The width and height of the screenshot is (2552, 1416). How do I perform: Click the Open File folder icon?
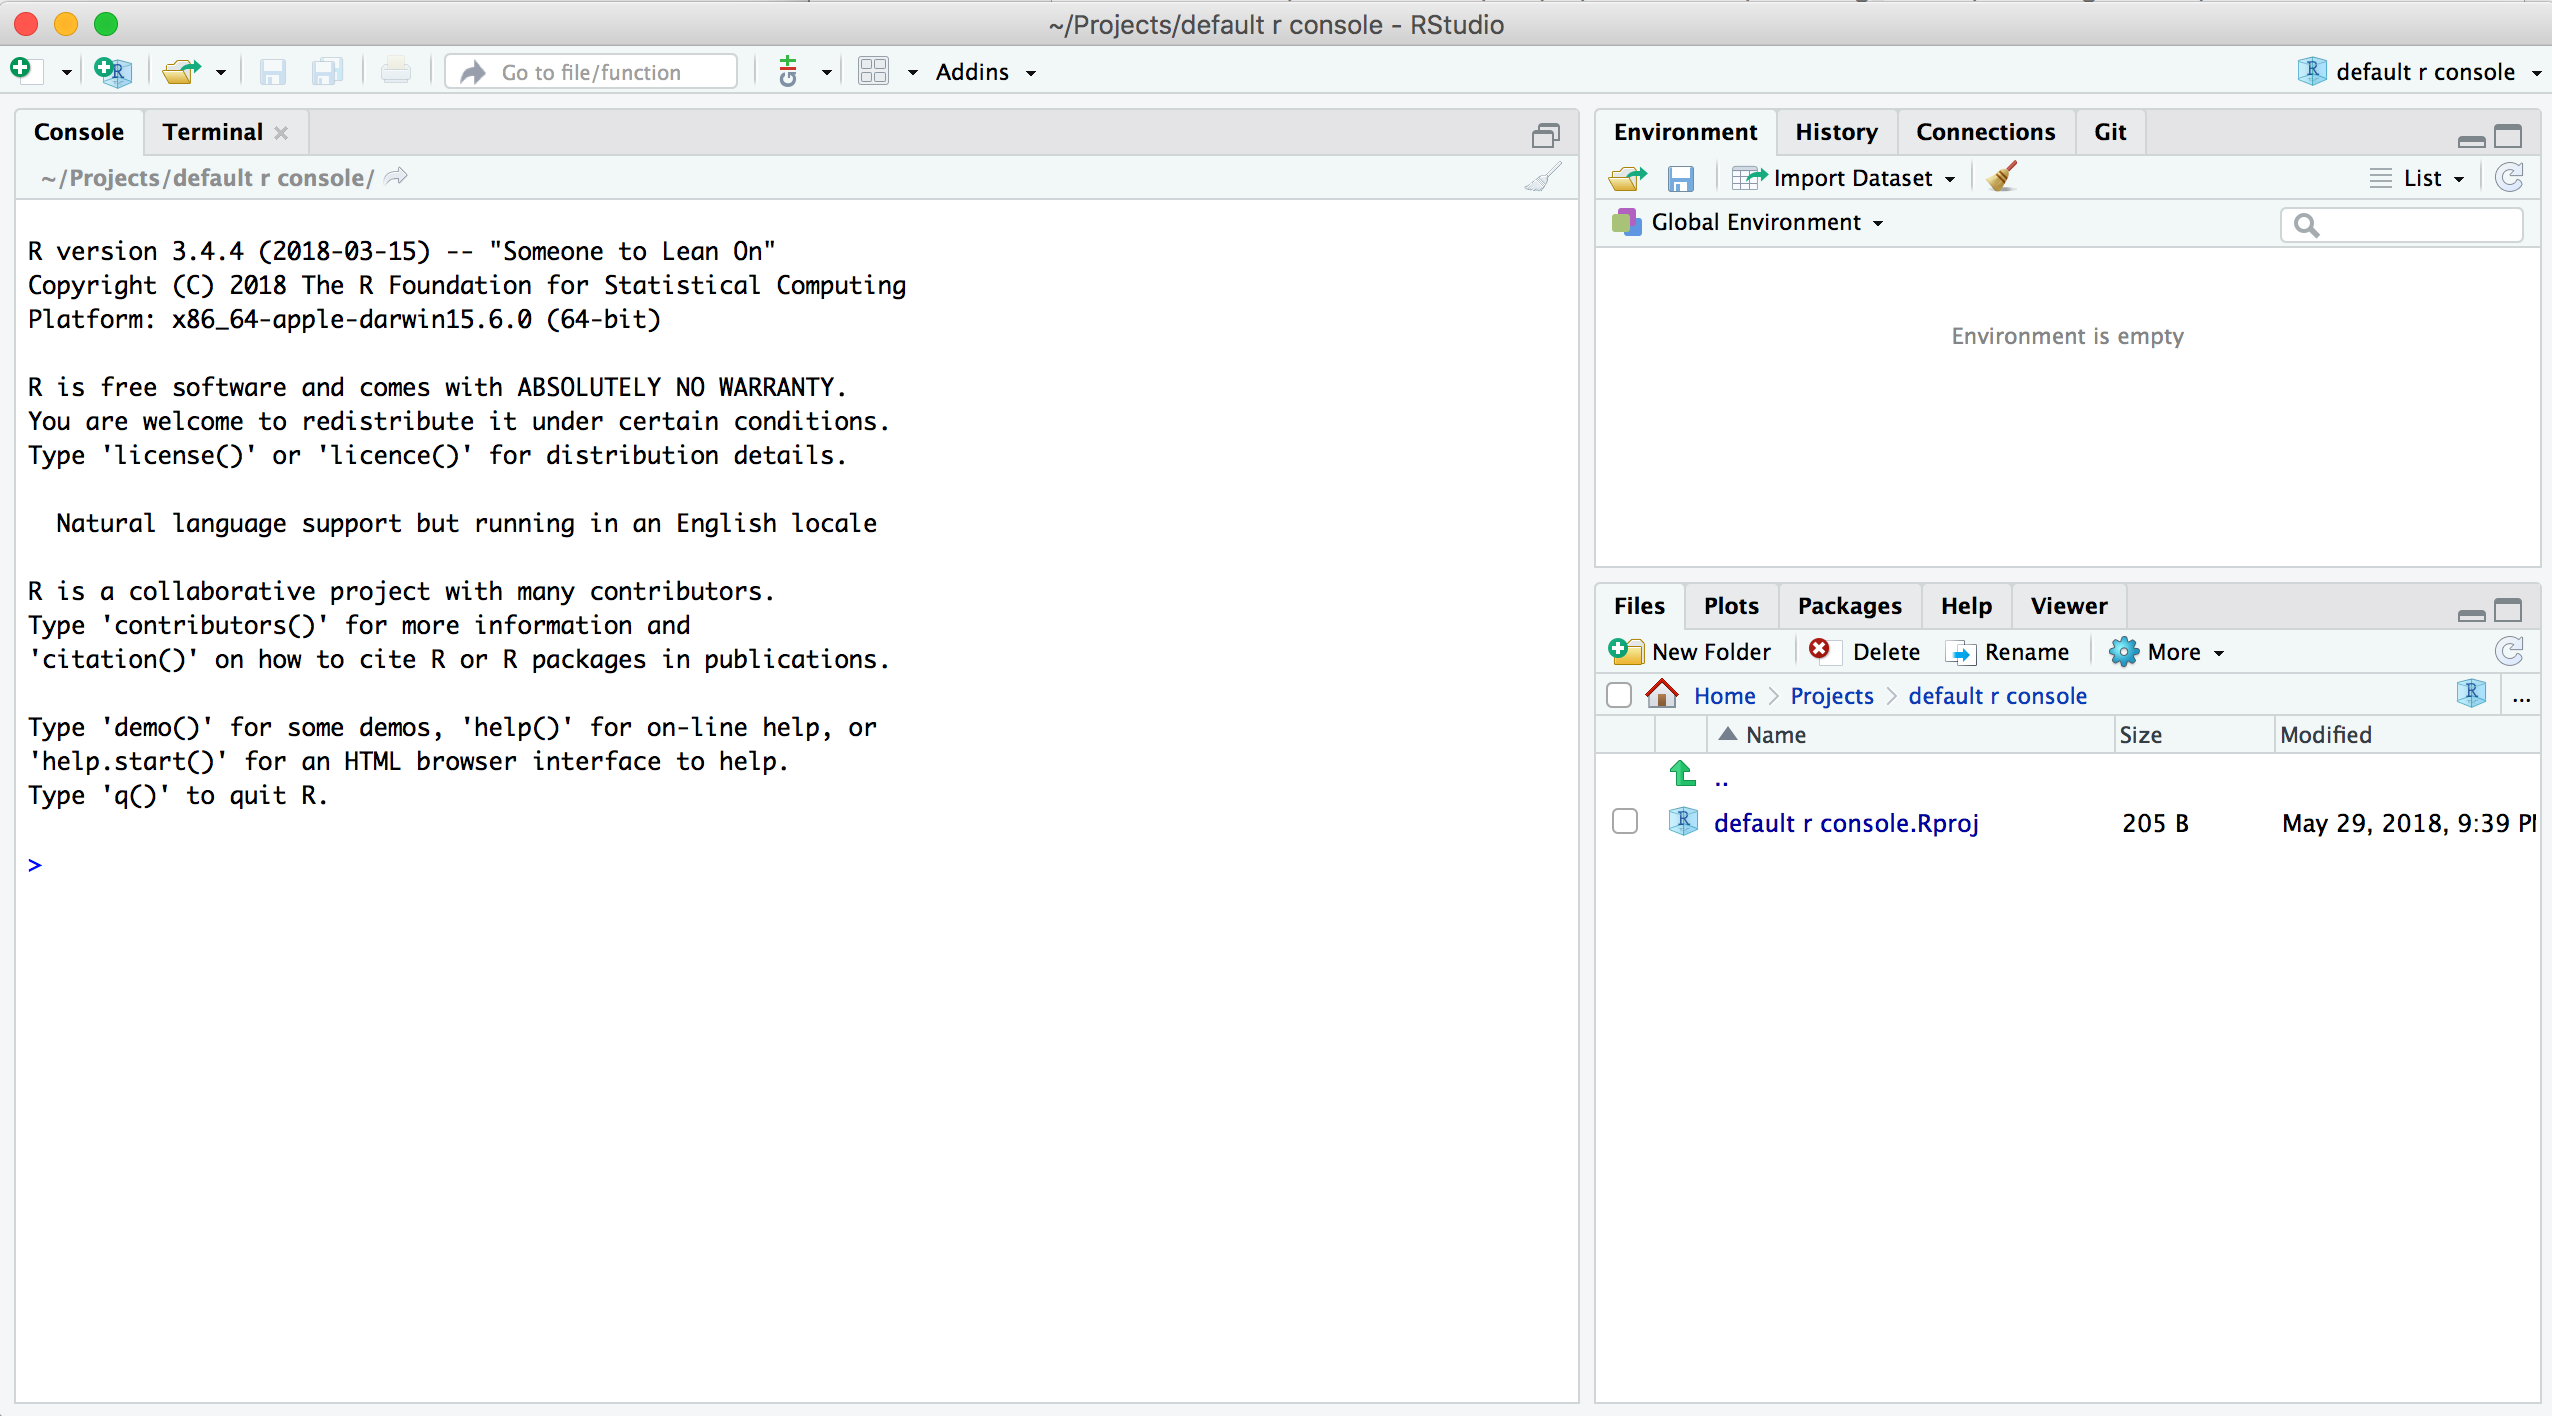pos(181,72)
